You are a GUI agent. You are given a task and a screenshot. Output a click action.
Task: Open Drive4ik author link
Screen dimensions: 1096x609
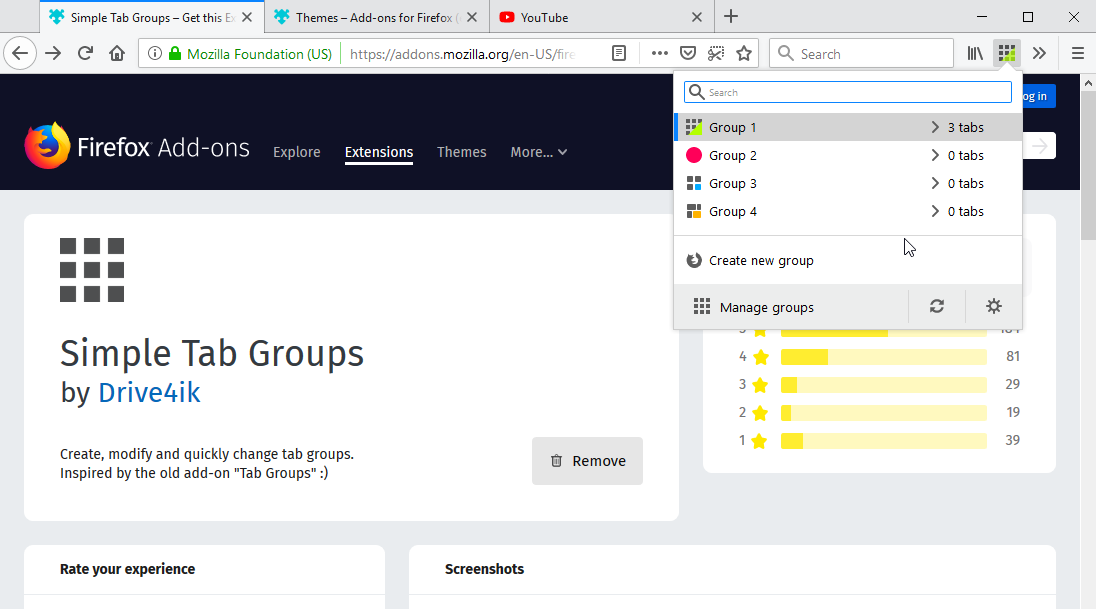point(149,393)
